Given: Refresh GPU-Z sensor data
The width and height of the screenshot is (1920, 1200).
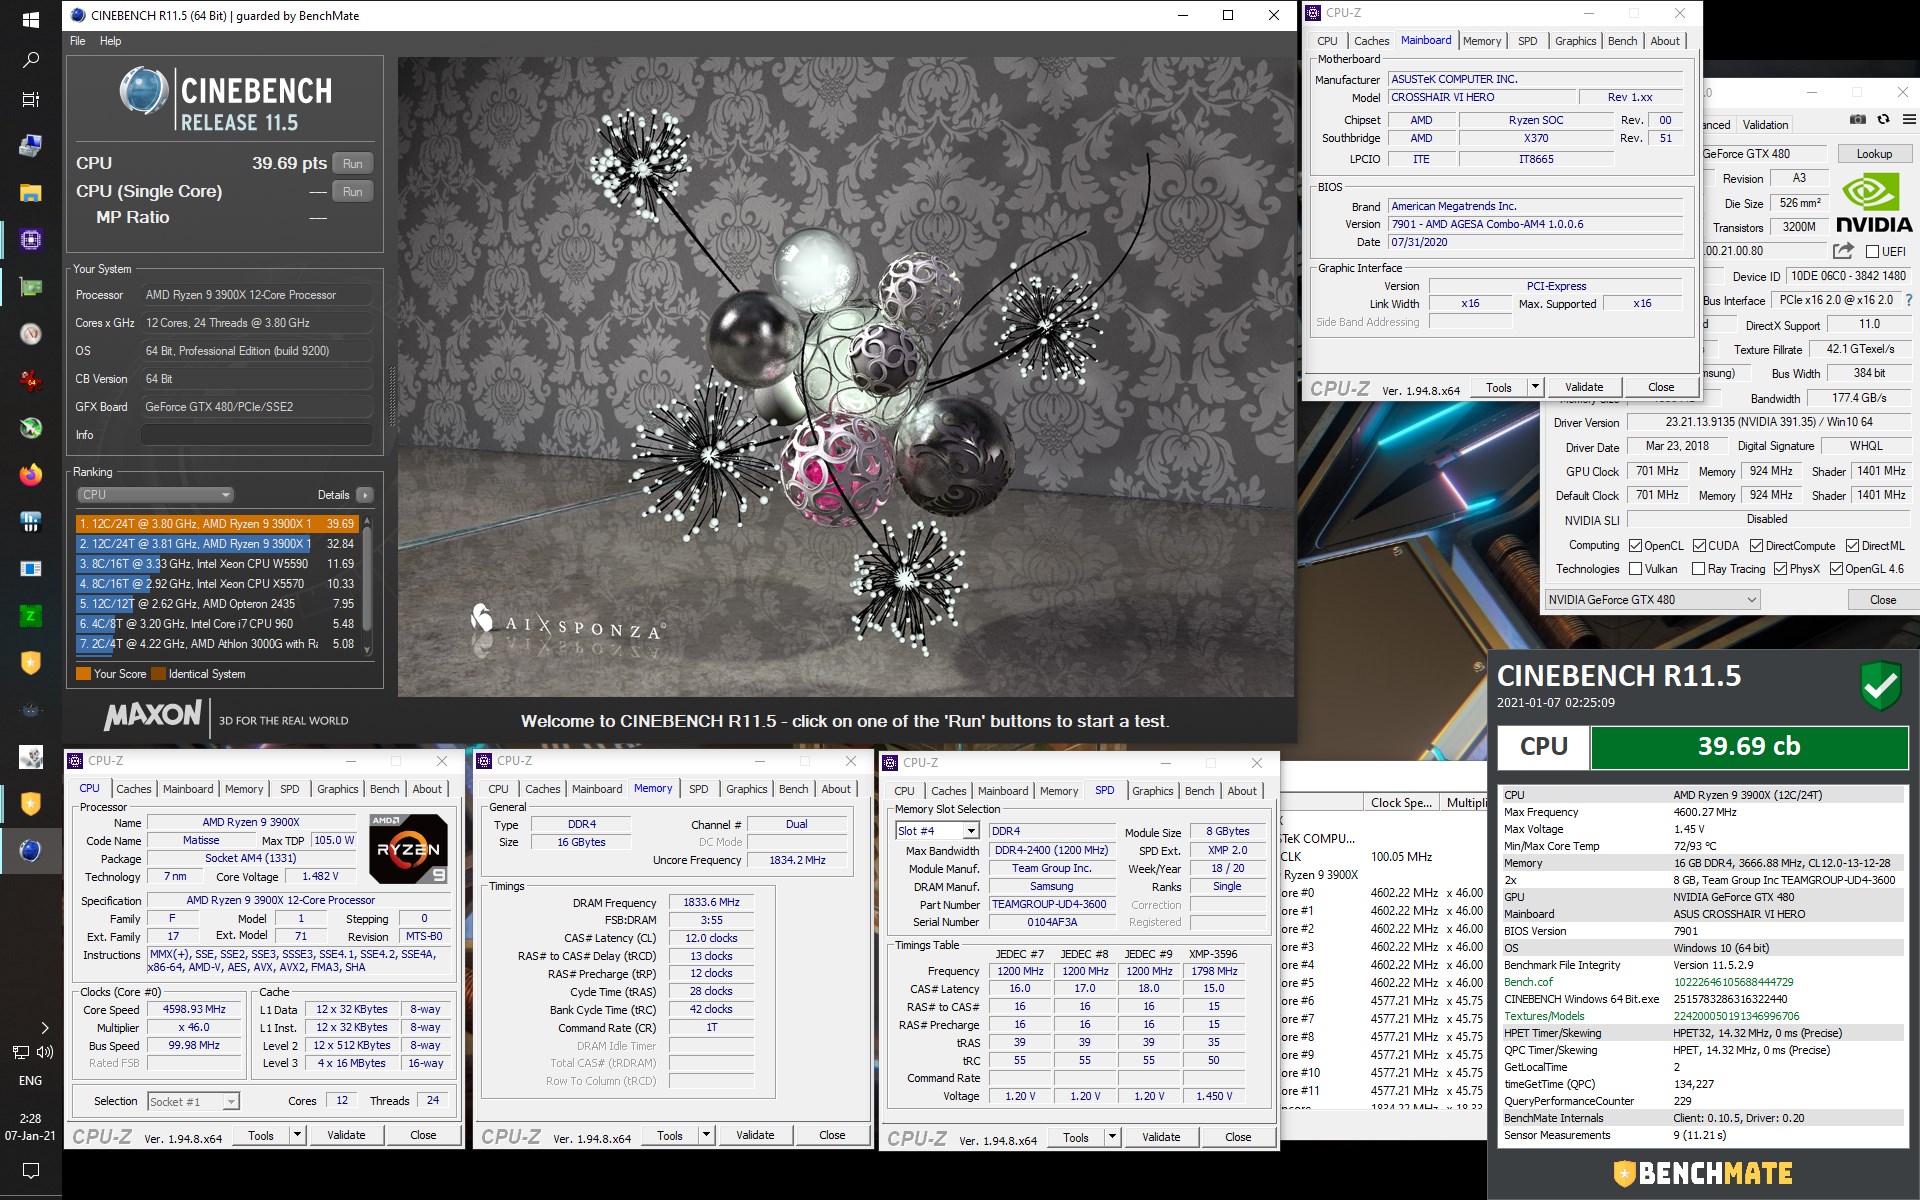Looking at the screenshot, I should coord(1883,119).
